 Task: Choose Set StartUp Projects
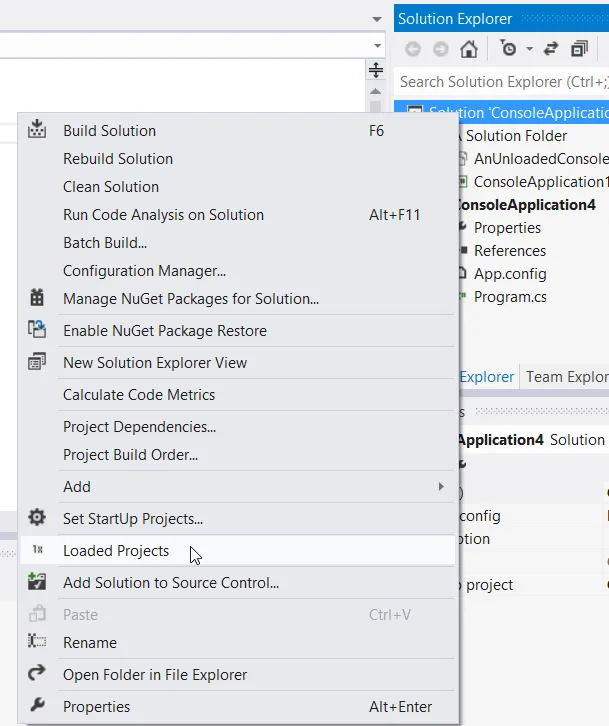(x=238, y=519)
